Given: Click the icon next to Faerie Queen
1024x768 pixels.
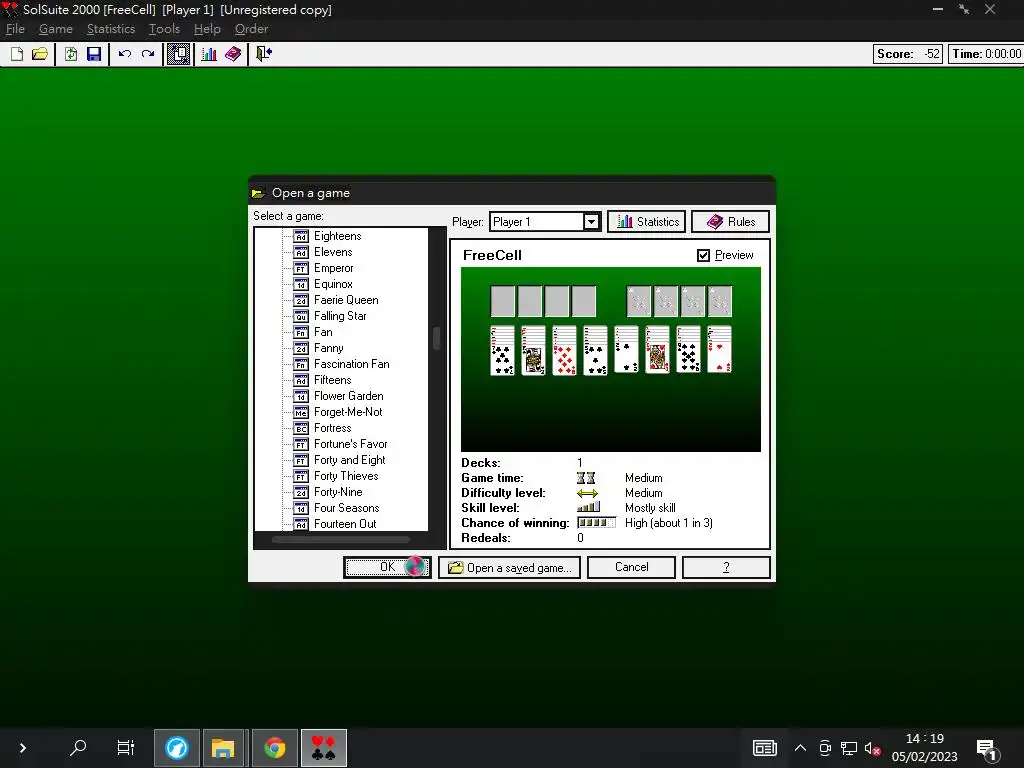Looking at the screenshot, I should pos(301,300).
